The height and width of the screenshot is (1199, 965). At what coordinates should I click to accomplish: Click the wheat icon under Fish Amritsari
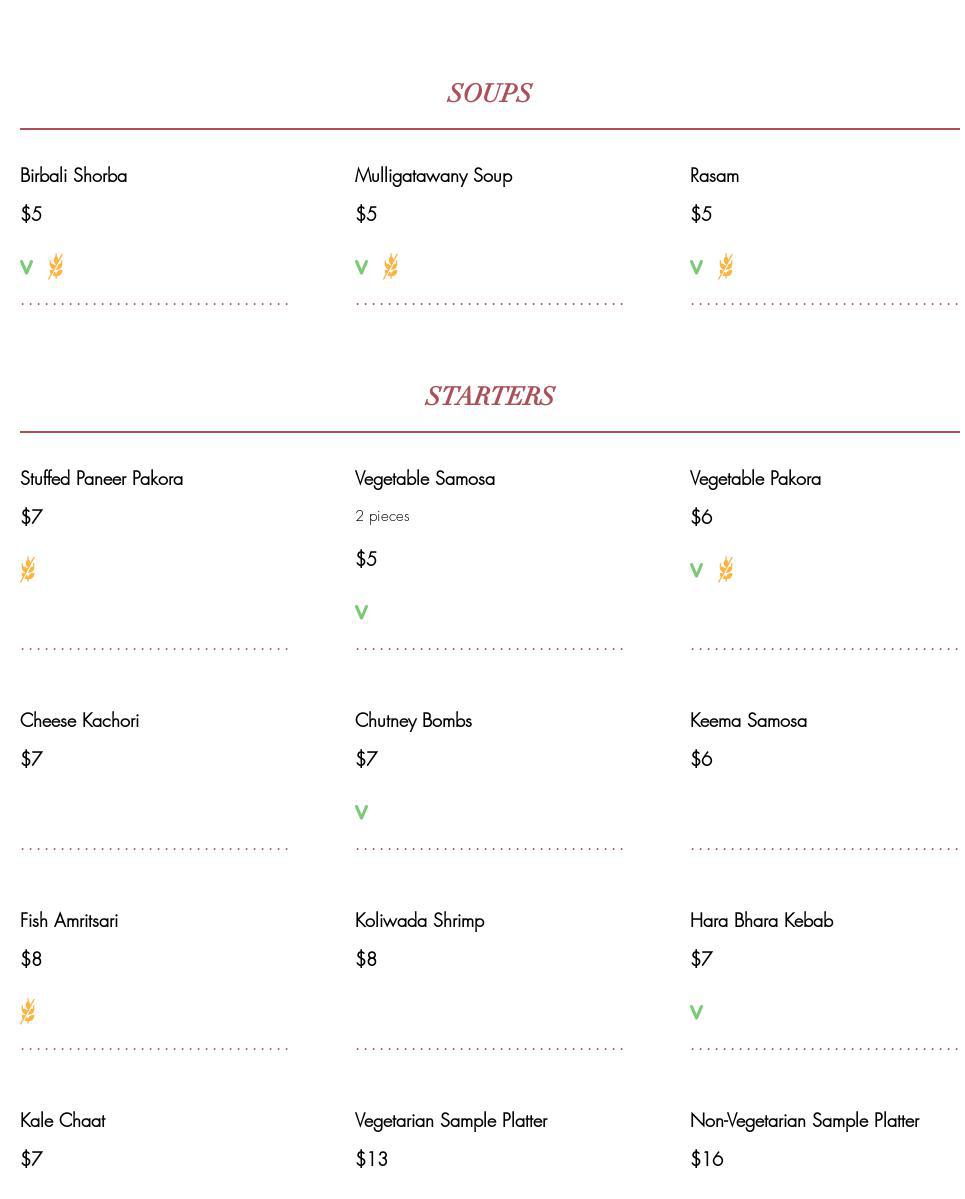(x=28, y=1012)
